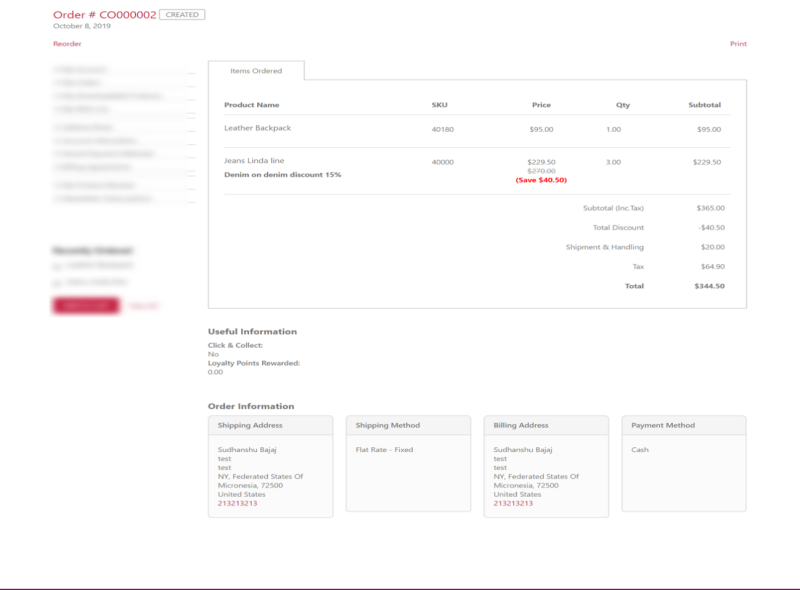The height and width of the screenshot is (590, 800).
Task: Click the Shipment & Handling value $20.00
Action: click(x=713, y=247)
